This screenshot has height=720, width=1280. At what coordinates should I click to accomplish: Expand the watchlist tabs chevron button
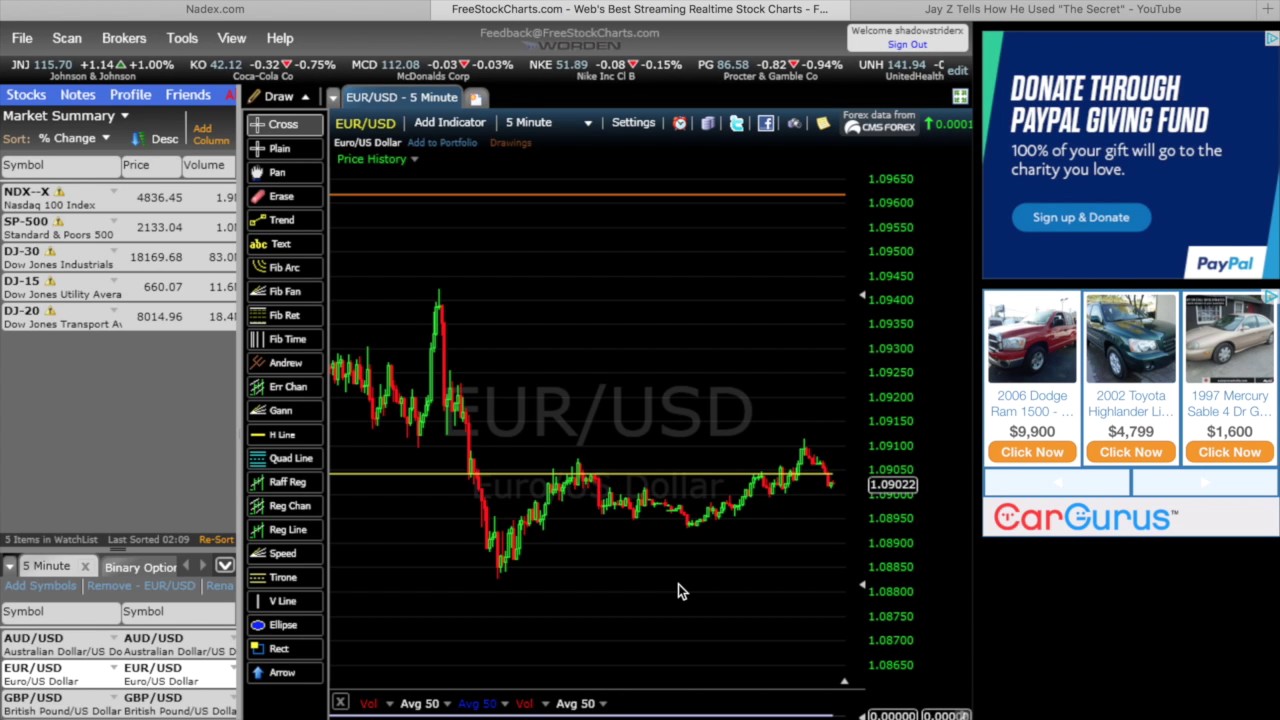tap(225, 566)
